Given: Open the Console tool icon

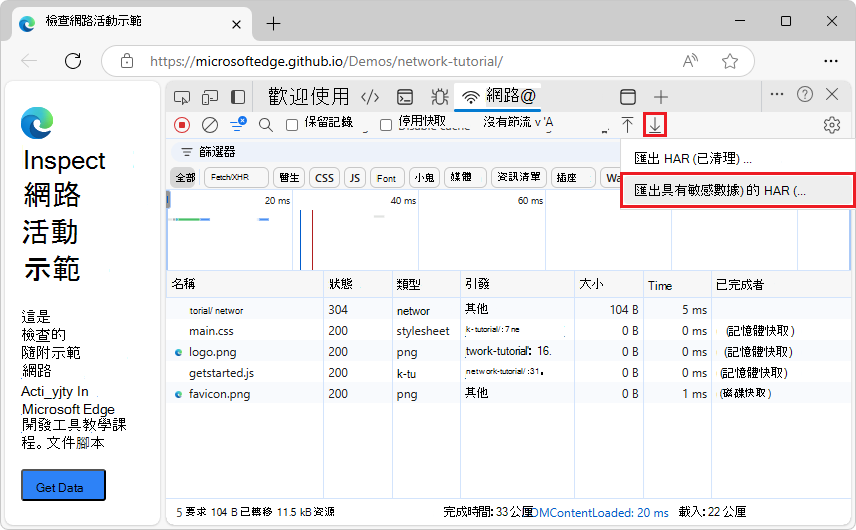Looking at the screenshot, I should pos(405,97).
